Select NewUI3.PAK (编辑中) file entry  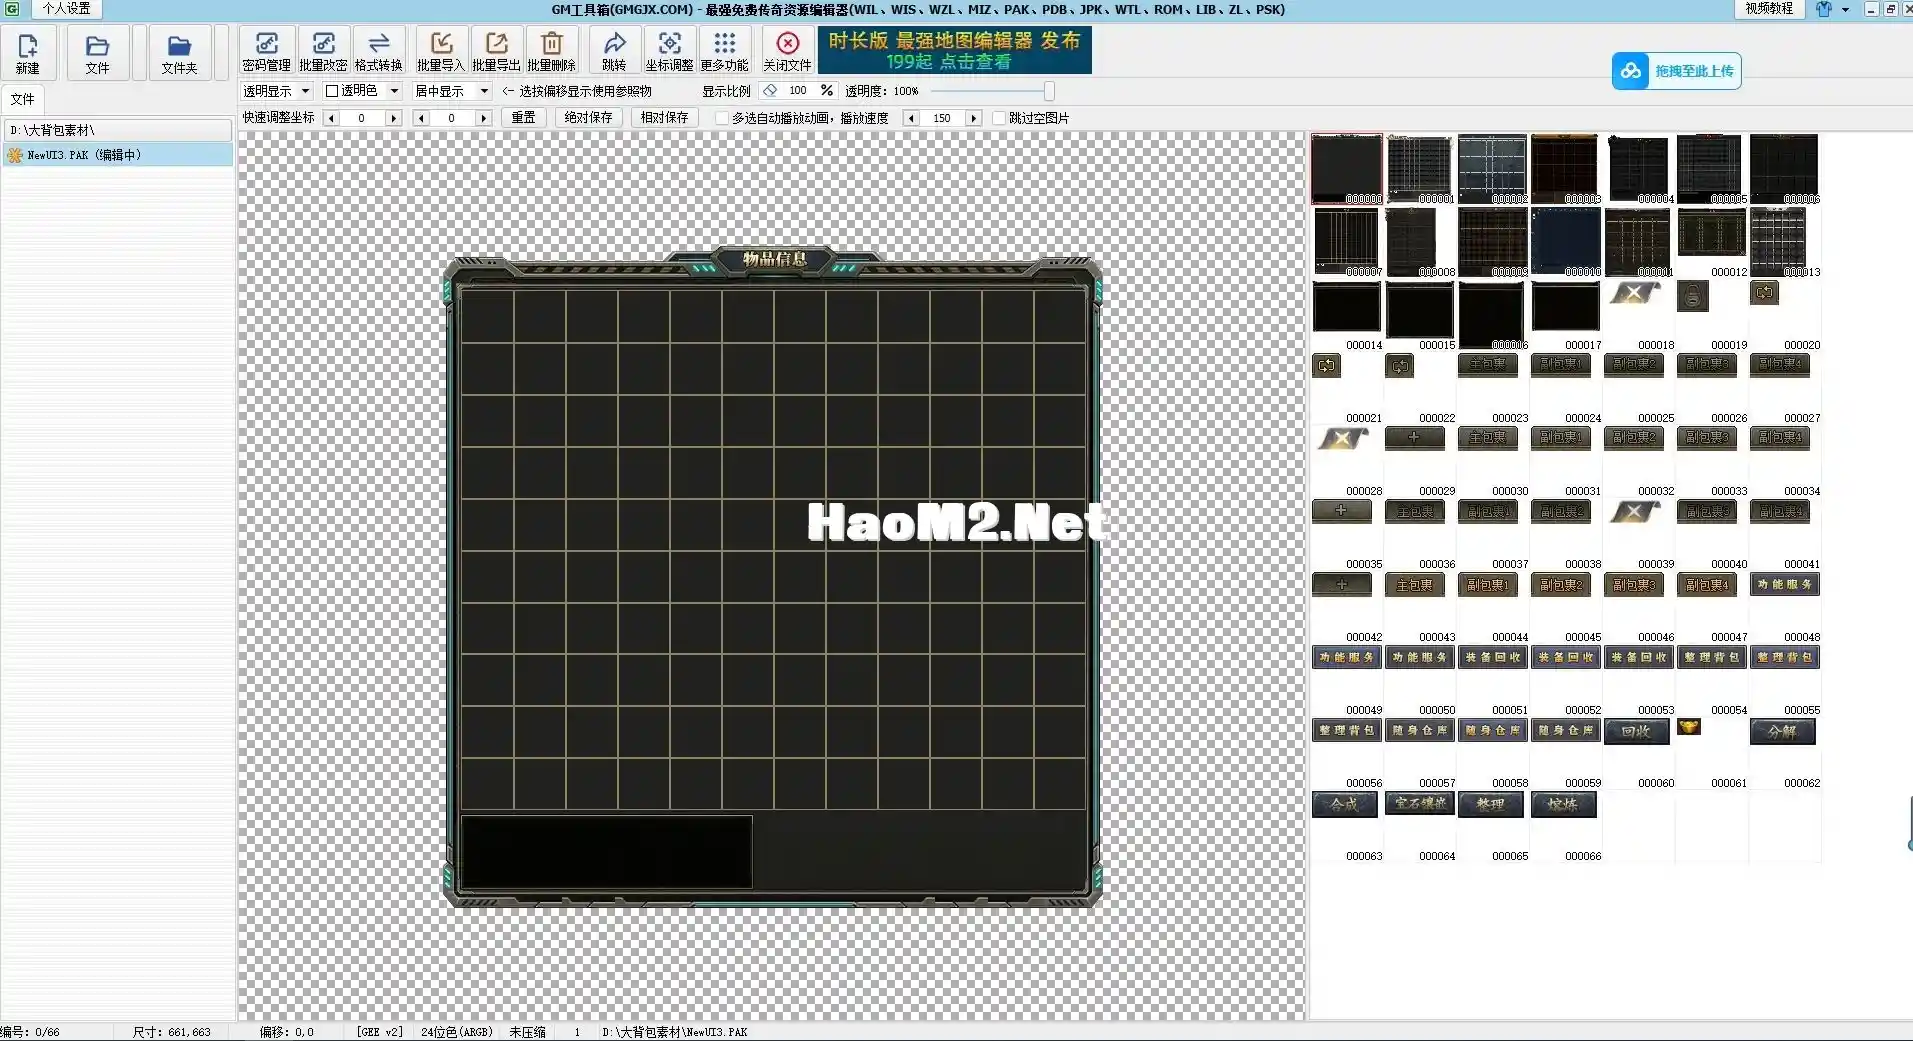(x=118, y=155)
